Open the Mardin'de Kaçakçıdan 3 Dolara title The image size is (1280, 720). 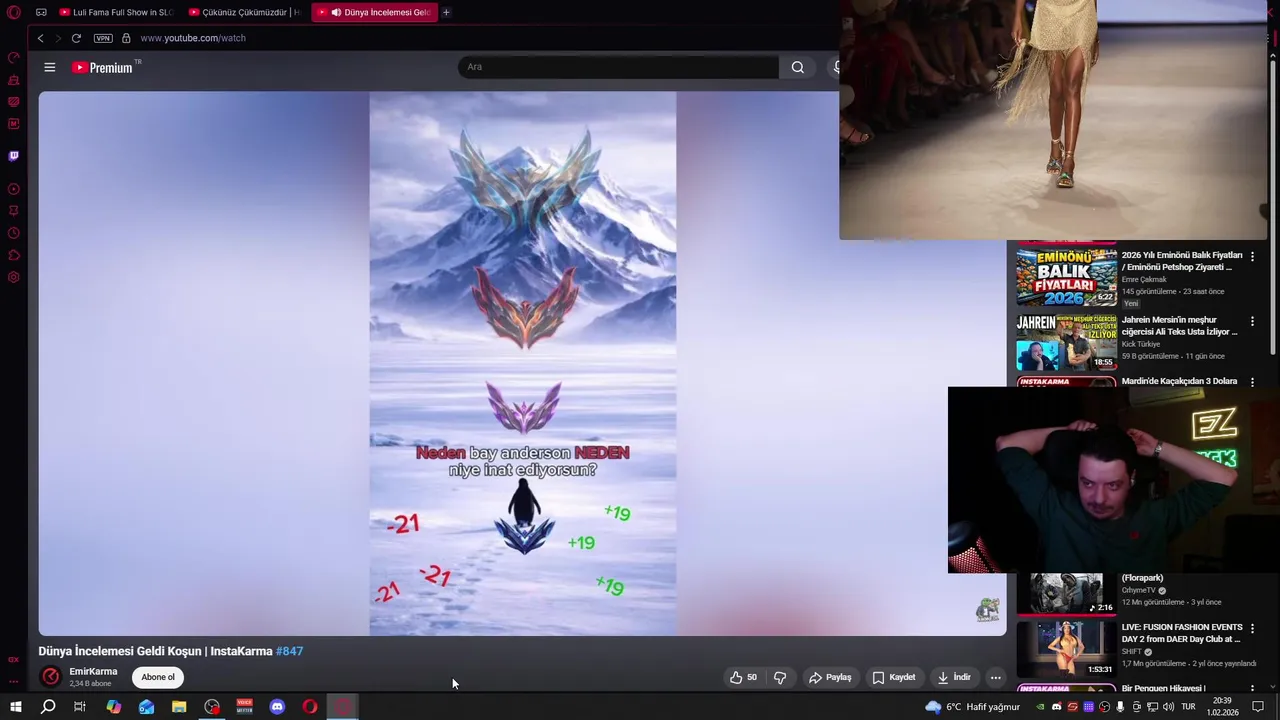[x=1179, y=381]
